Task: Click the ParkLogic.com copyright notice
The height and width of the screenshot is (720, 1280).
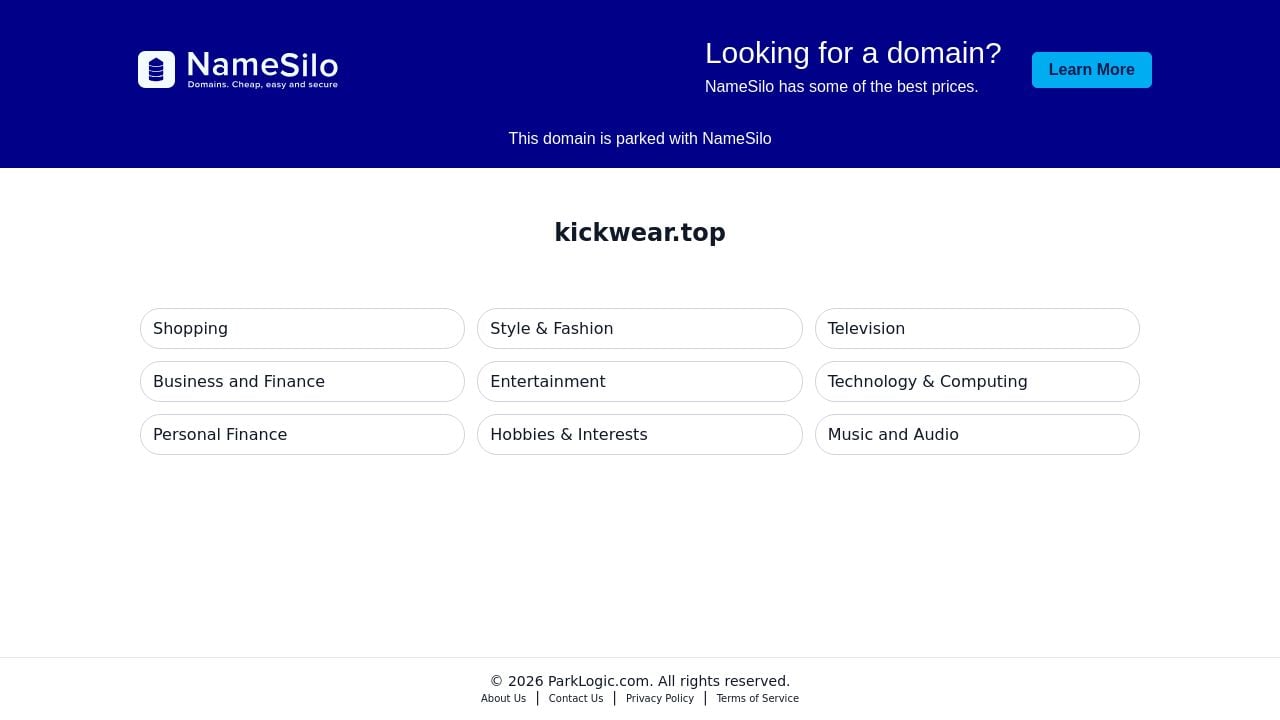Action: [x=640, y=681]
